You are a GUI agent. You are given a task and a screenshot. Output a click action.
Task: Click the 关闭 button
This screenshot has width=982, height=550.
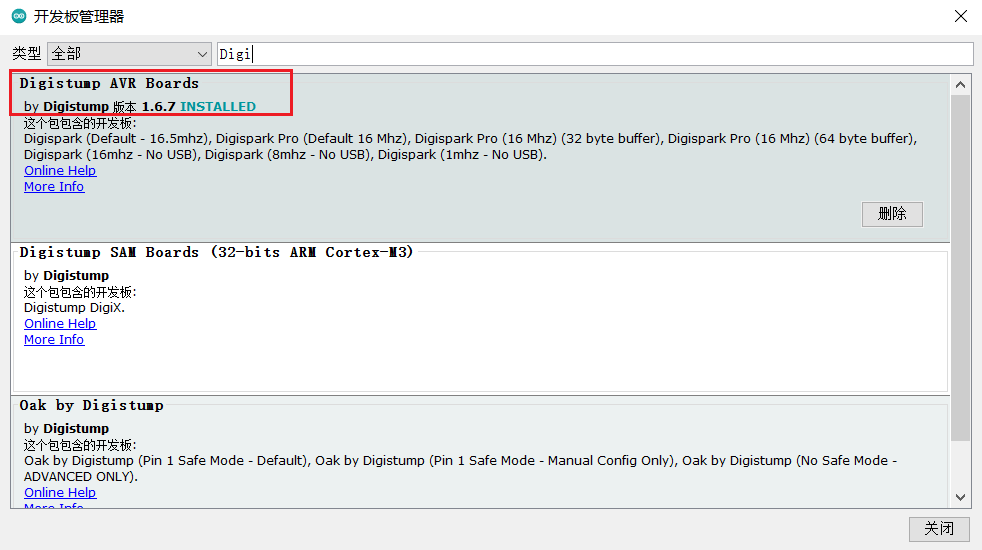(939, 529)
